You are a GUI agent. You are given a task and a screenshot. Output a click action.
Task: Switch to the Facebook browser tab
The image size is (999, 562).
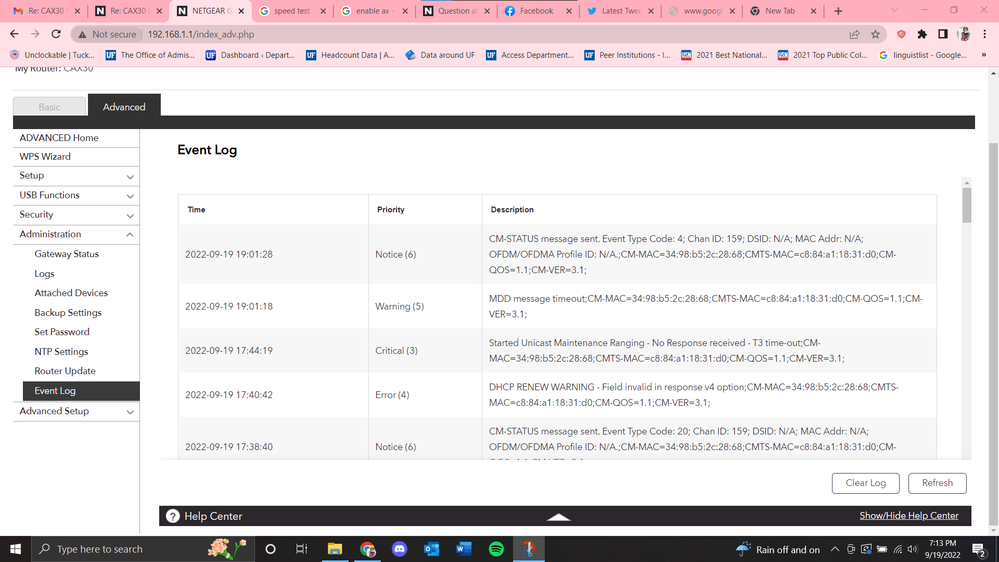pyautogui.click(x=536, y=11)
